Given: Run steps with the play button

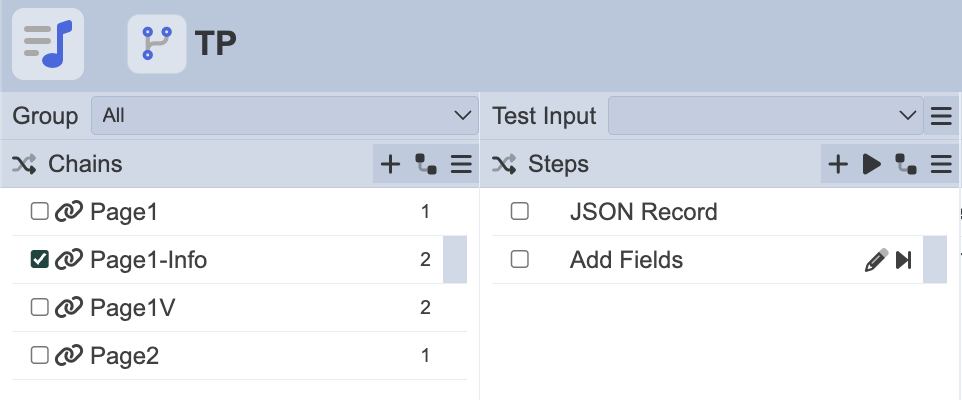Looking at the screenshot, I should click(872, 164).
